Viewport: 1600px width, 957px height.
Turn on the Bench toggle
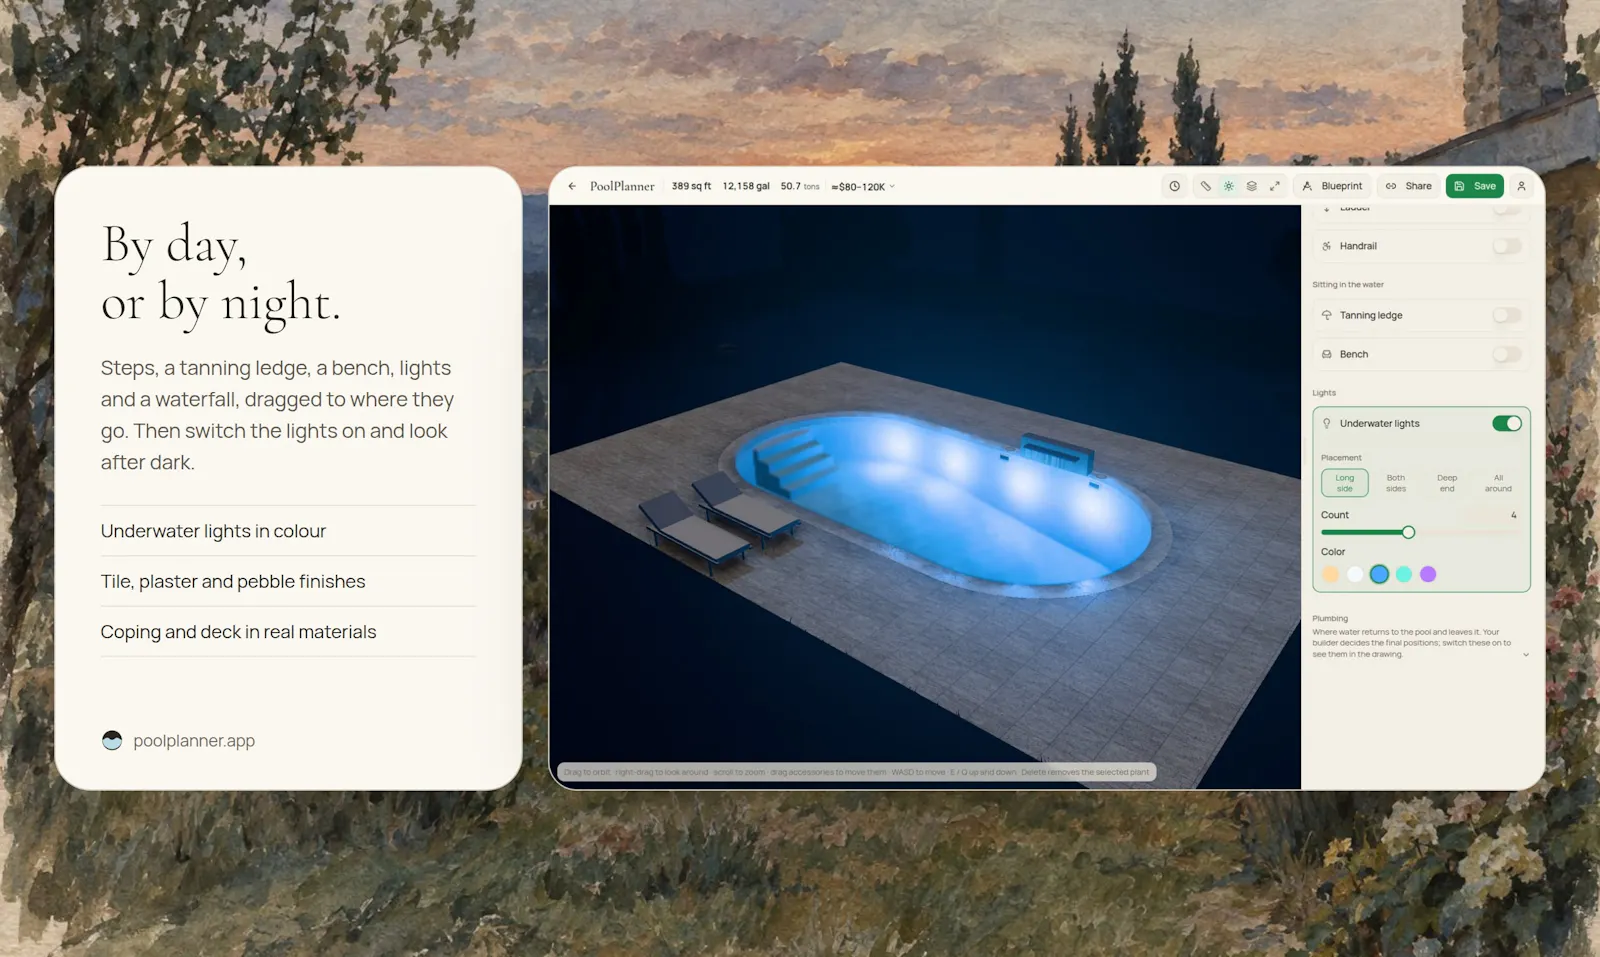(x=1507, y=354)
